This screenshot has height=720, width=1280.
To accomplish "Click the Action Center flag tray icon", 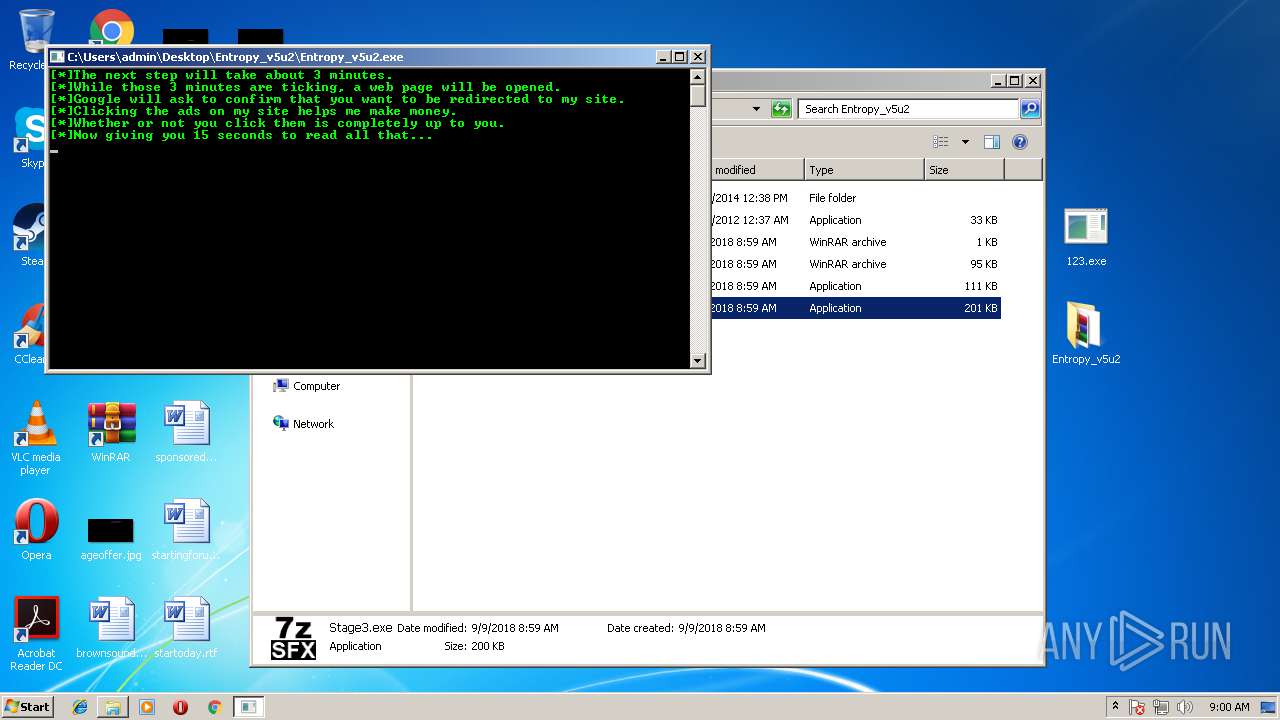I will (1137, 707).
